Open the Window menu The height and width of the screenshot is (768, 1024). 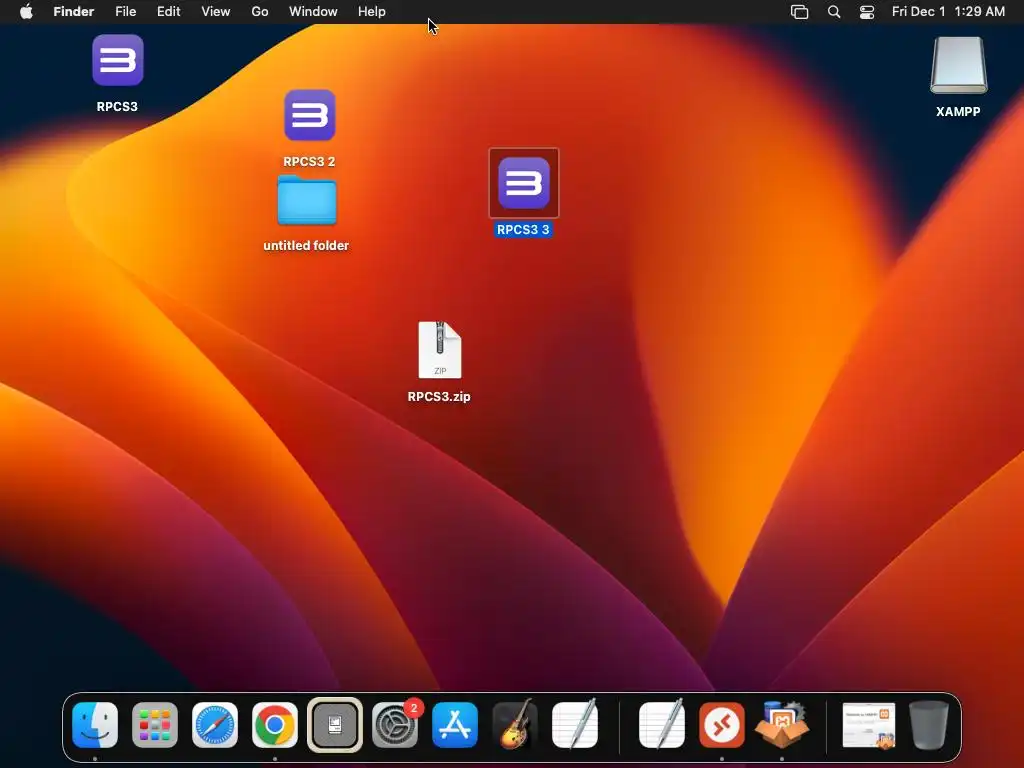(313, 12)
